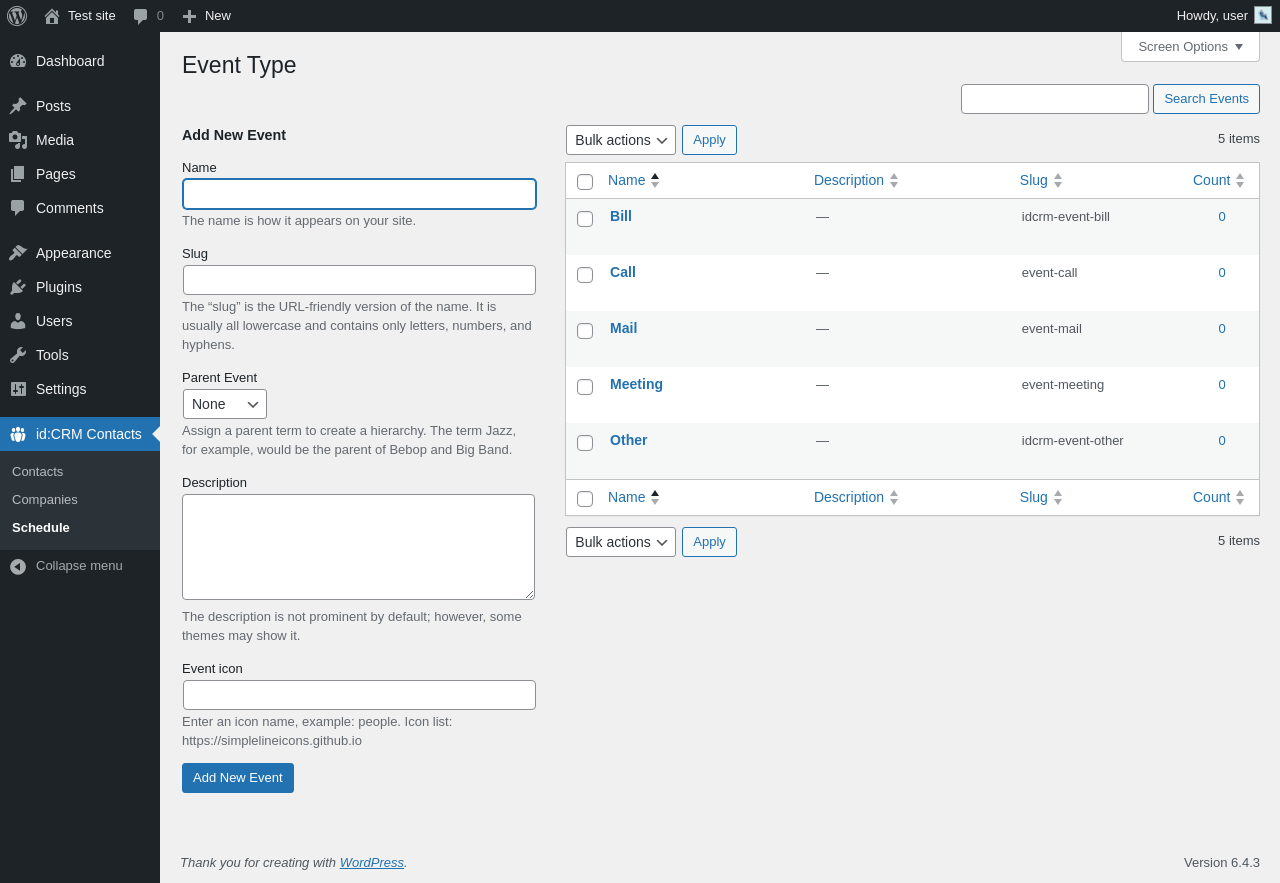Click the Plugins plug icon in sidebar
This screenshot has height=883, width=1280.
pyautogui.click(x=18, y=287)
